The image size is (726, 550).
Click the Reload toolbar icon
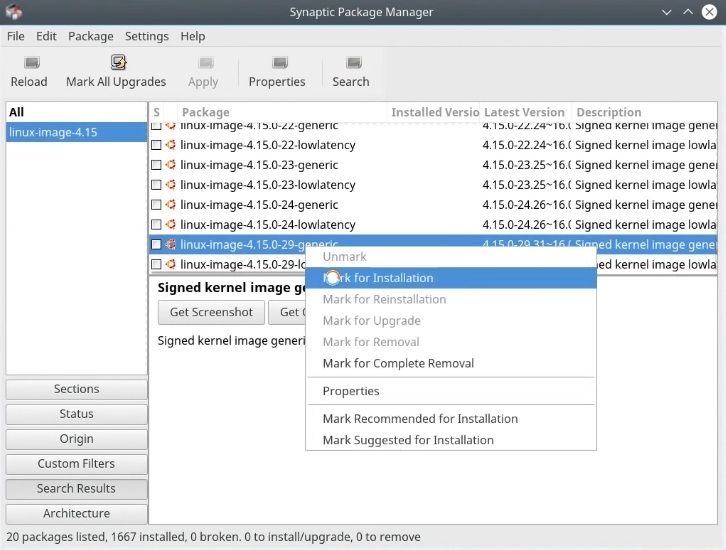click(x=32, y=62)
